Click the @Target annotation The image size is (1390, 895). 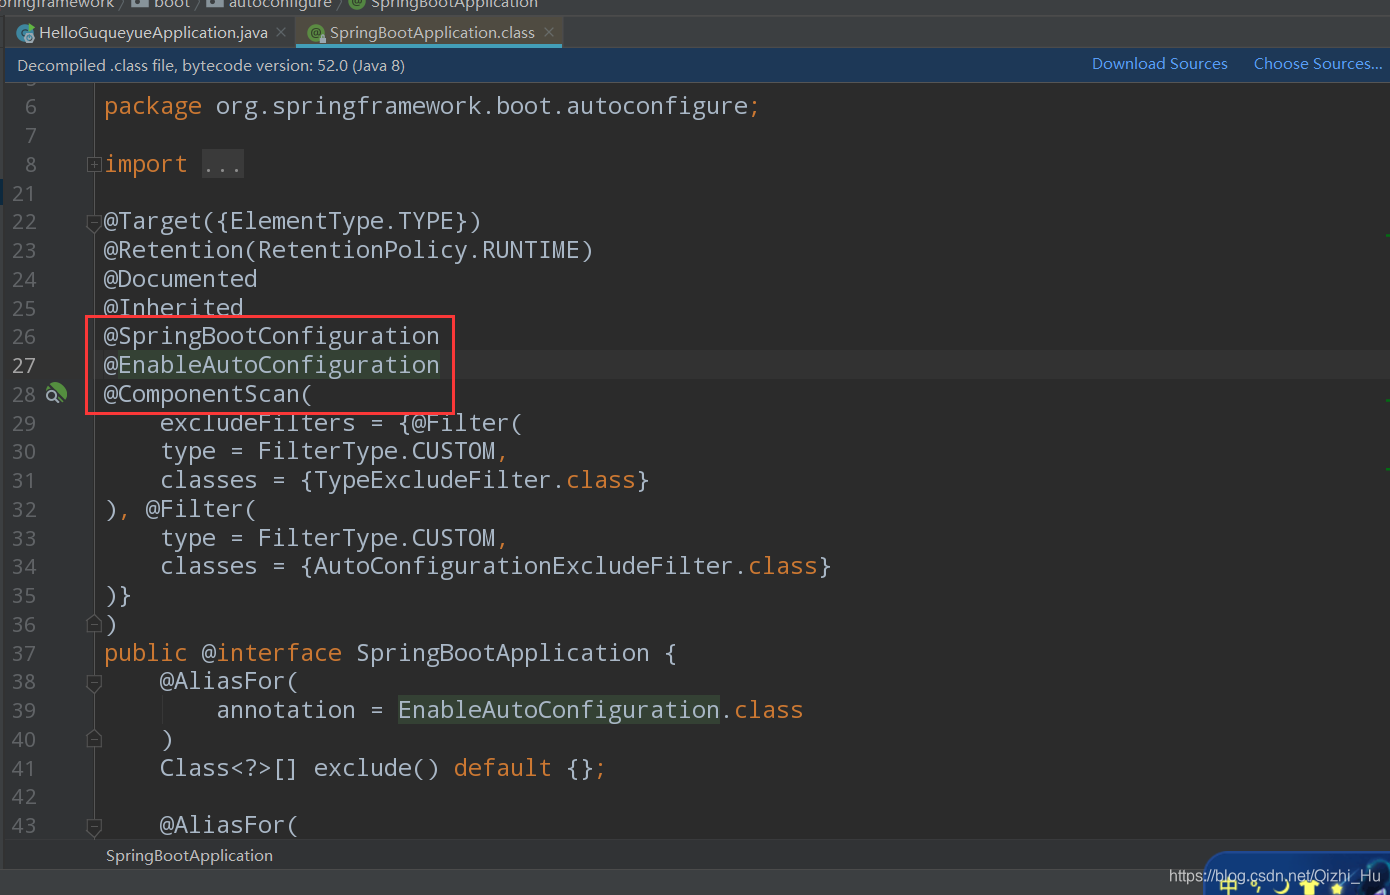click(153, 221)
